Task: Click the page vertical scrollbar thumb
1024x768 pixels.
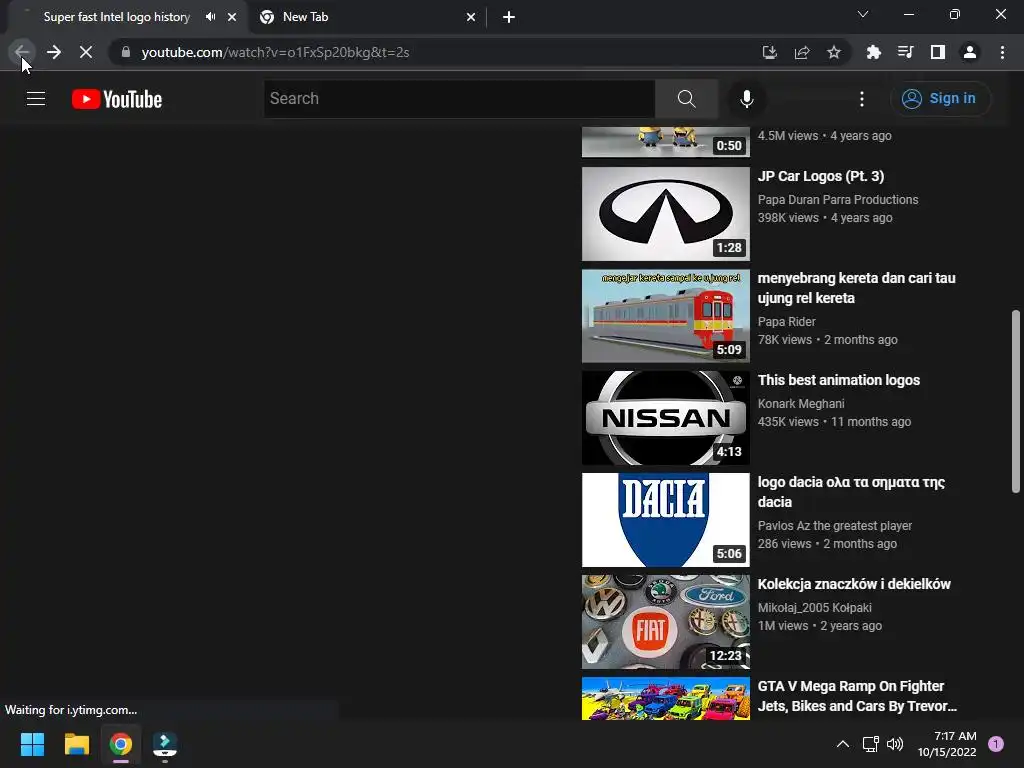Action: click(1016, 402)
